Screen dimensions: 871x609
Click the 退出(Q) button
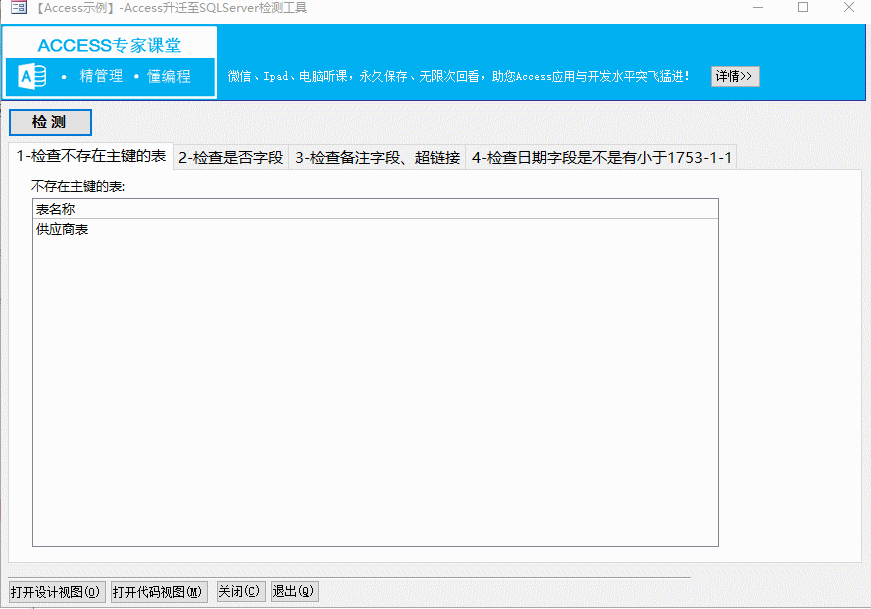tap(295, 591)
